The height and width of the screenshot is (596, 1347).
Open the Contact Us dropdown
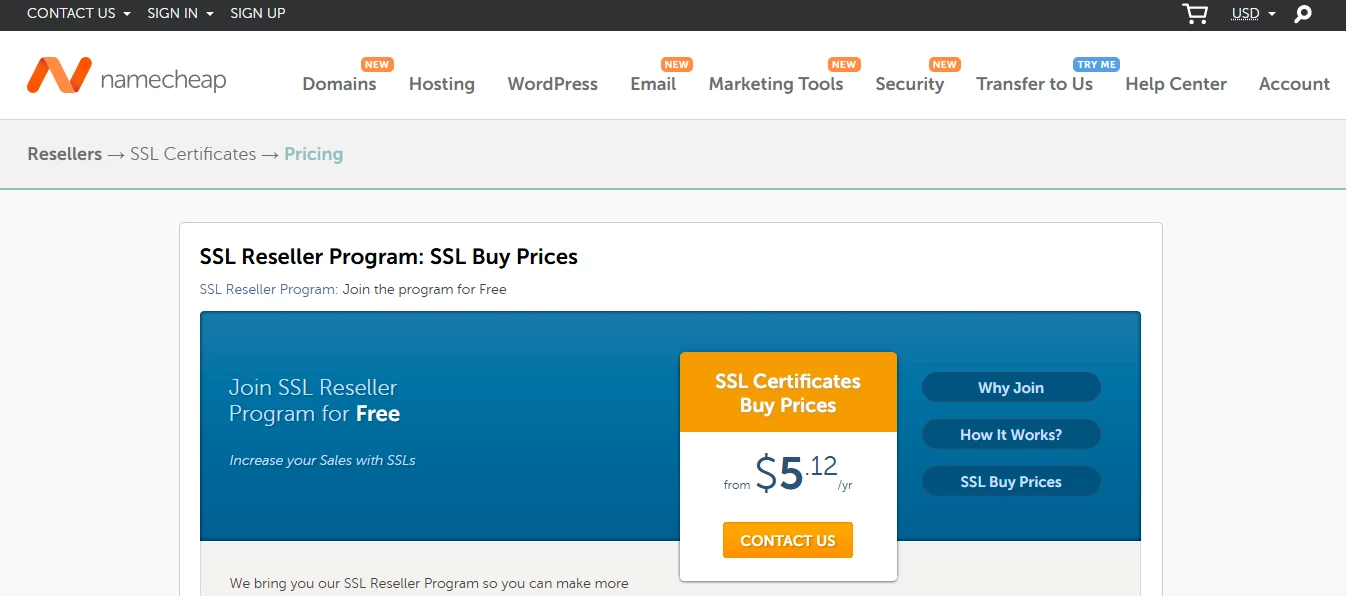[79, 13]
